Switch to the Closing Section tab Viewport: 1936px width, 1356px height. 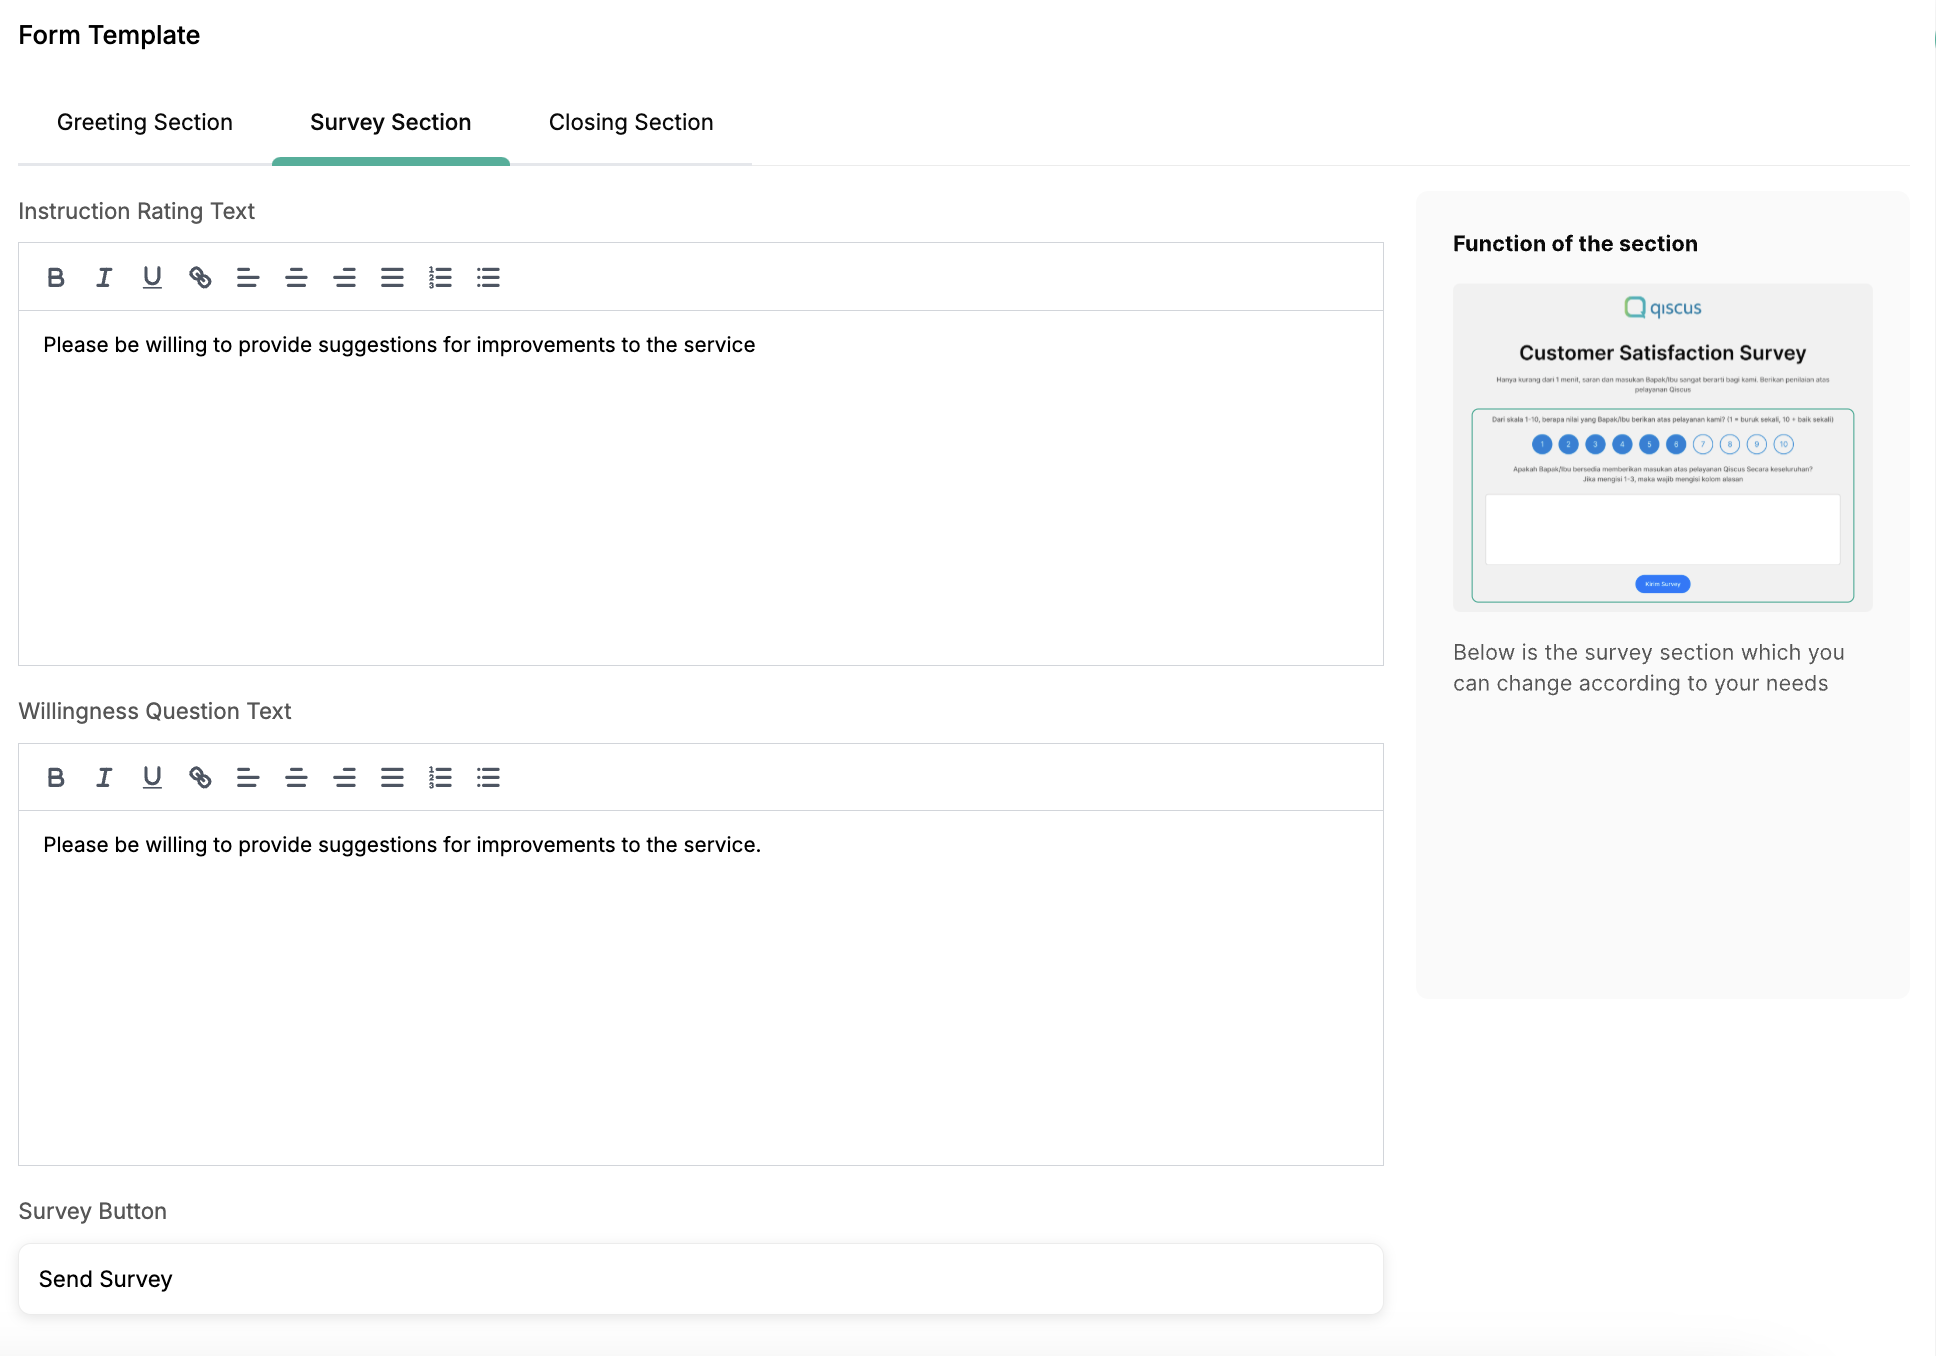(x=631, y=122)
